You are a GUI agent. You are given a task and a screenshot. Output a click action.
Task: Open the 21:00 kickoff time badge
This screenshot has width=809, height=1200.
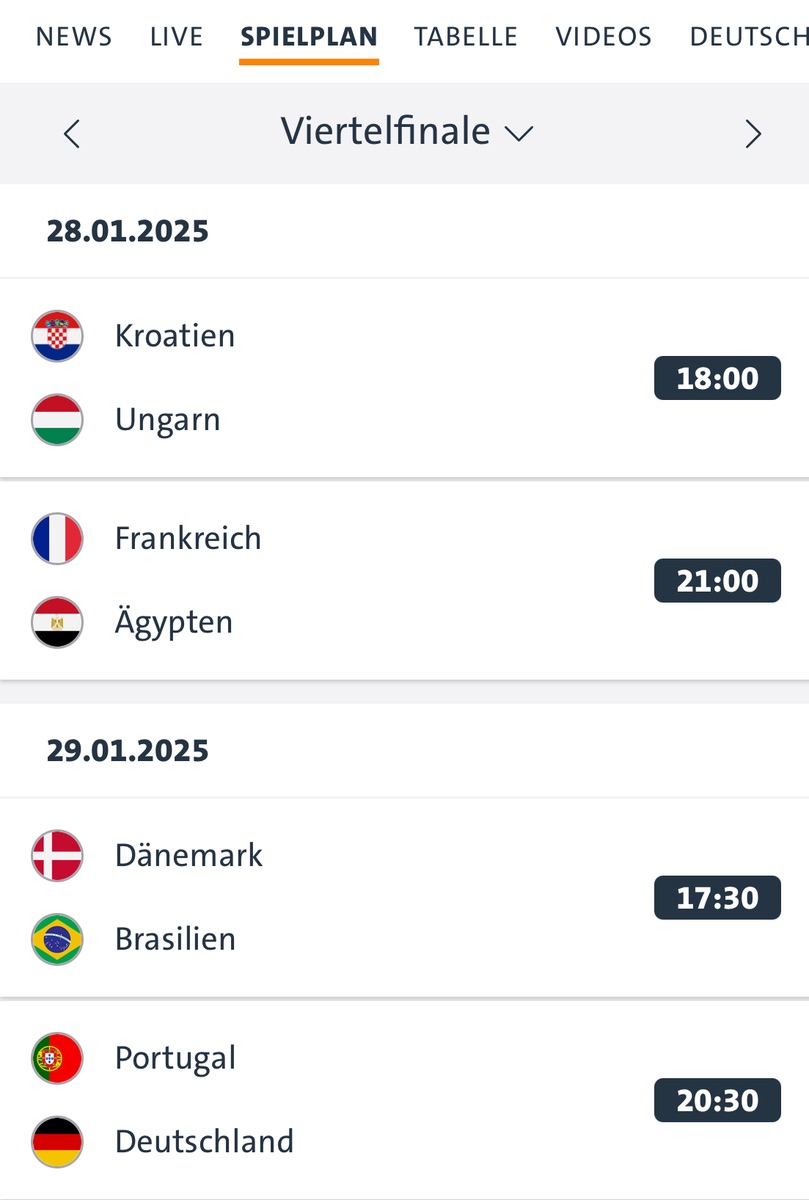[717, 581]
